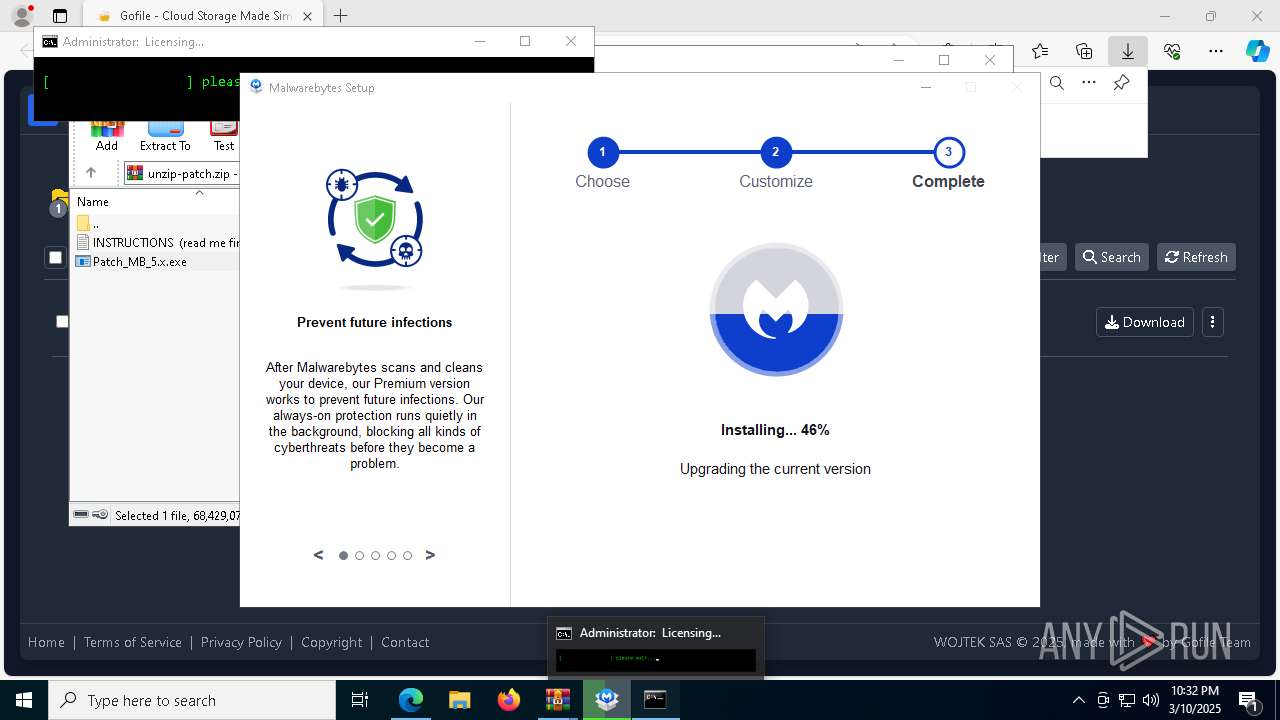Screen dimensions: 1280x720
Task: Click the Test icon in WinRAR toolbar
Action: (x=224, y=134)
